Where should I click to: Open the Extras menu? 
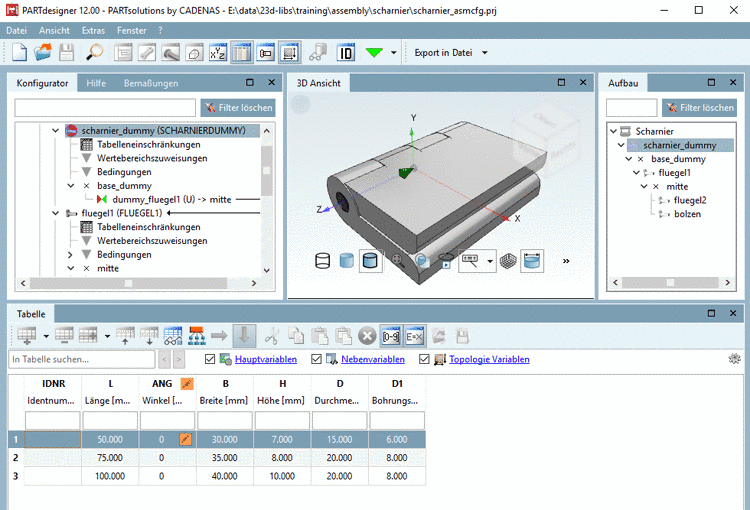pos(93,31)
